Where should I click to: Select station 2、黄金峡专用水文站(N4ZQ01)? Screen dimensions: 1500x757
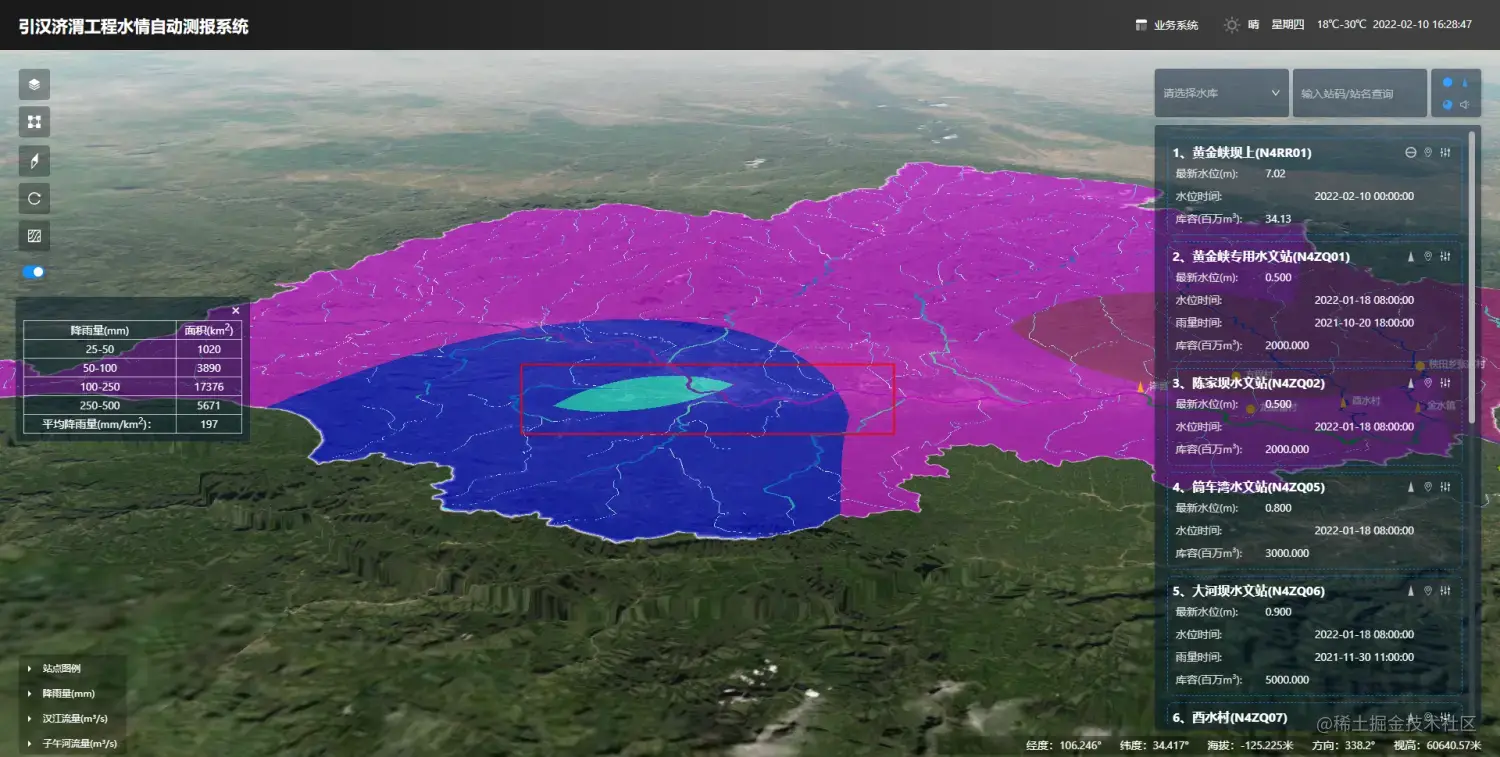coord(1261,257)
